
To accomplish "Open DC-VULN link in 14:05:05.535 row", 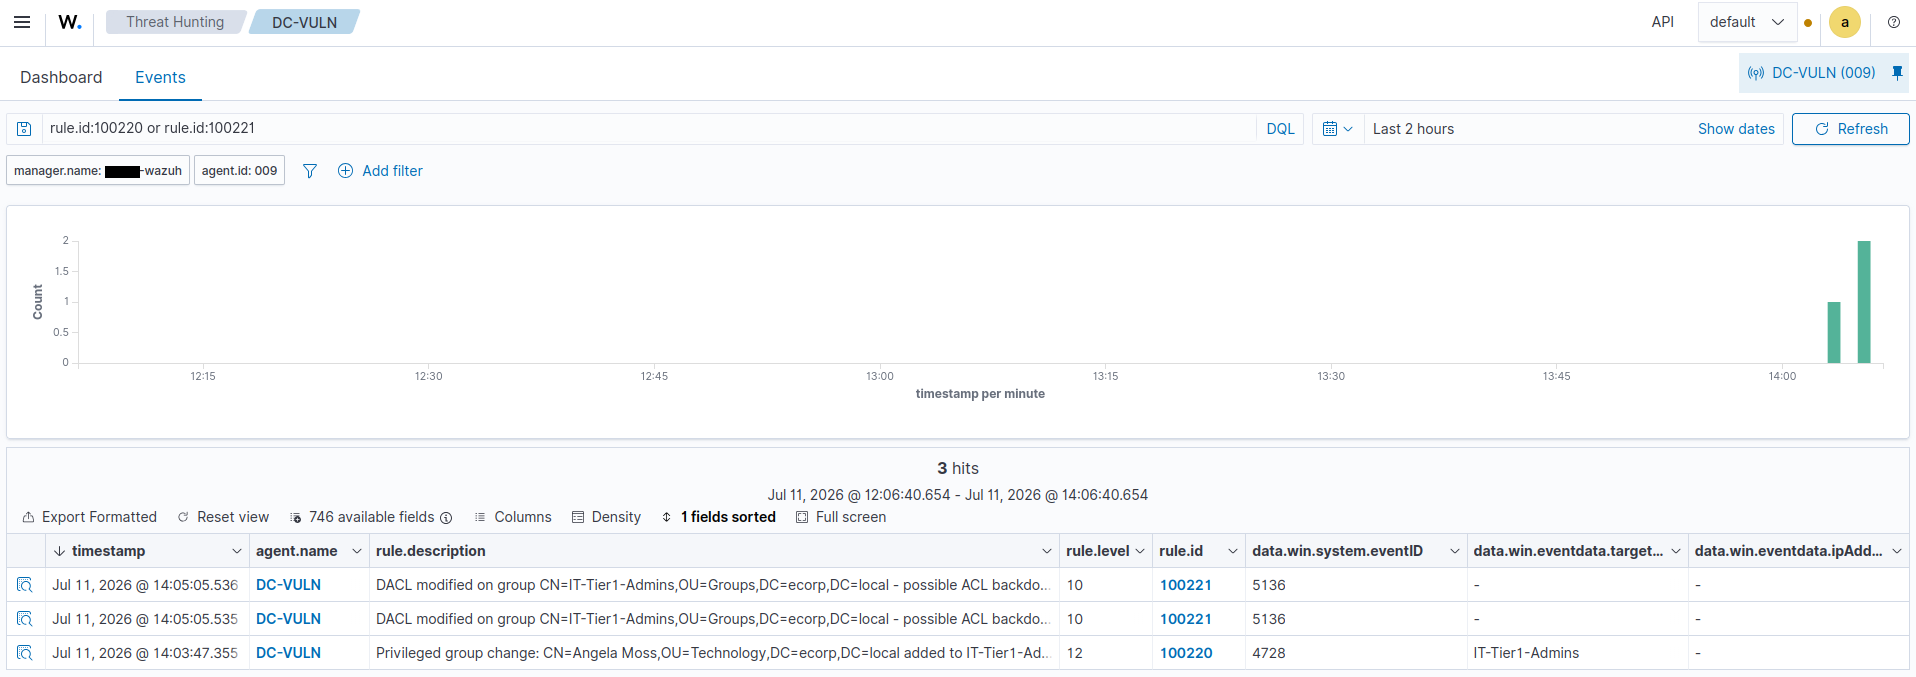I will click(288, 619).
